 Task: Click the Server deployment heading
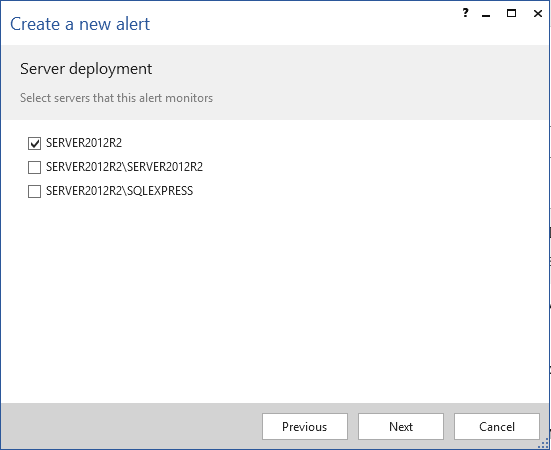pyautogui.click(x=86, y=69)
